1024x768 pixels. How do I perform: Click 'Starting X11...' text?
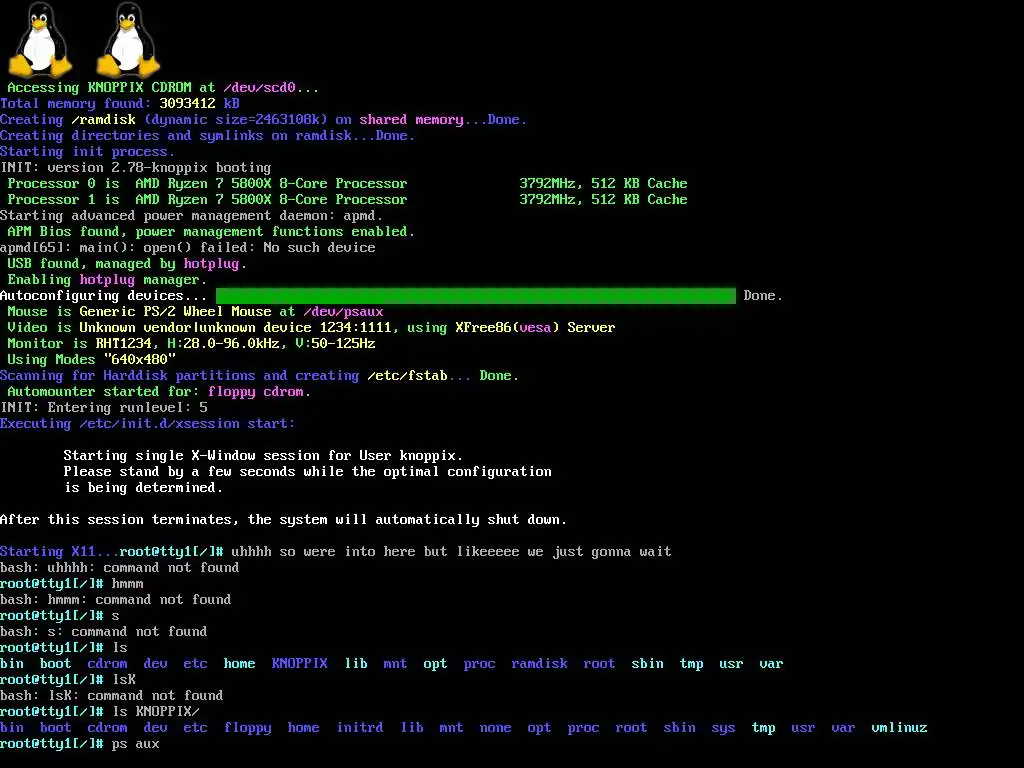click(59, 552)
